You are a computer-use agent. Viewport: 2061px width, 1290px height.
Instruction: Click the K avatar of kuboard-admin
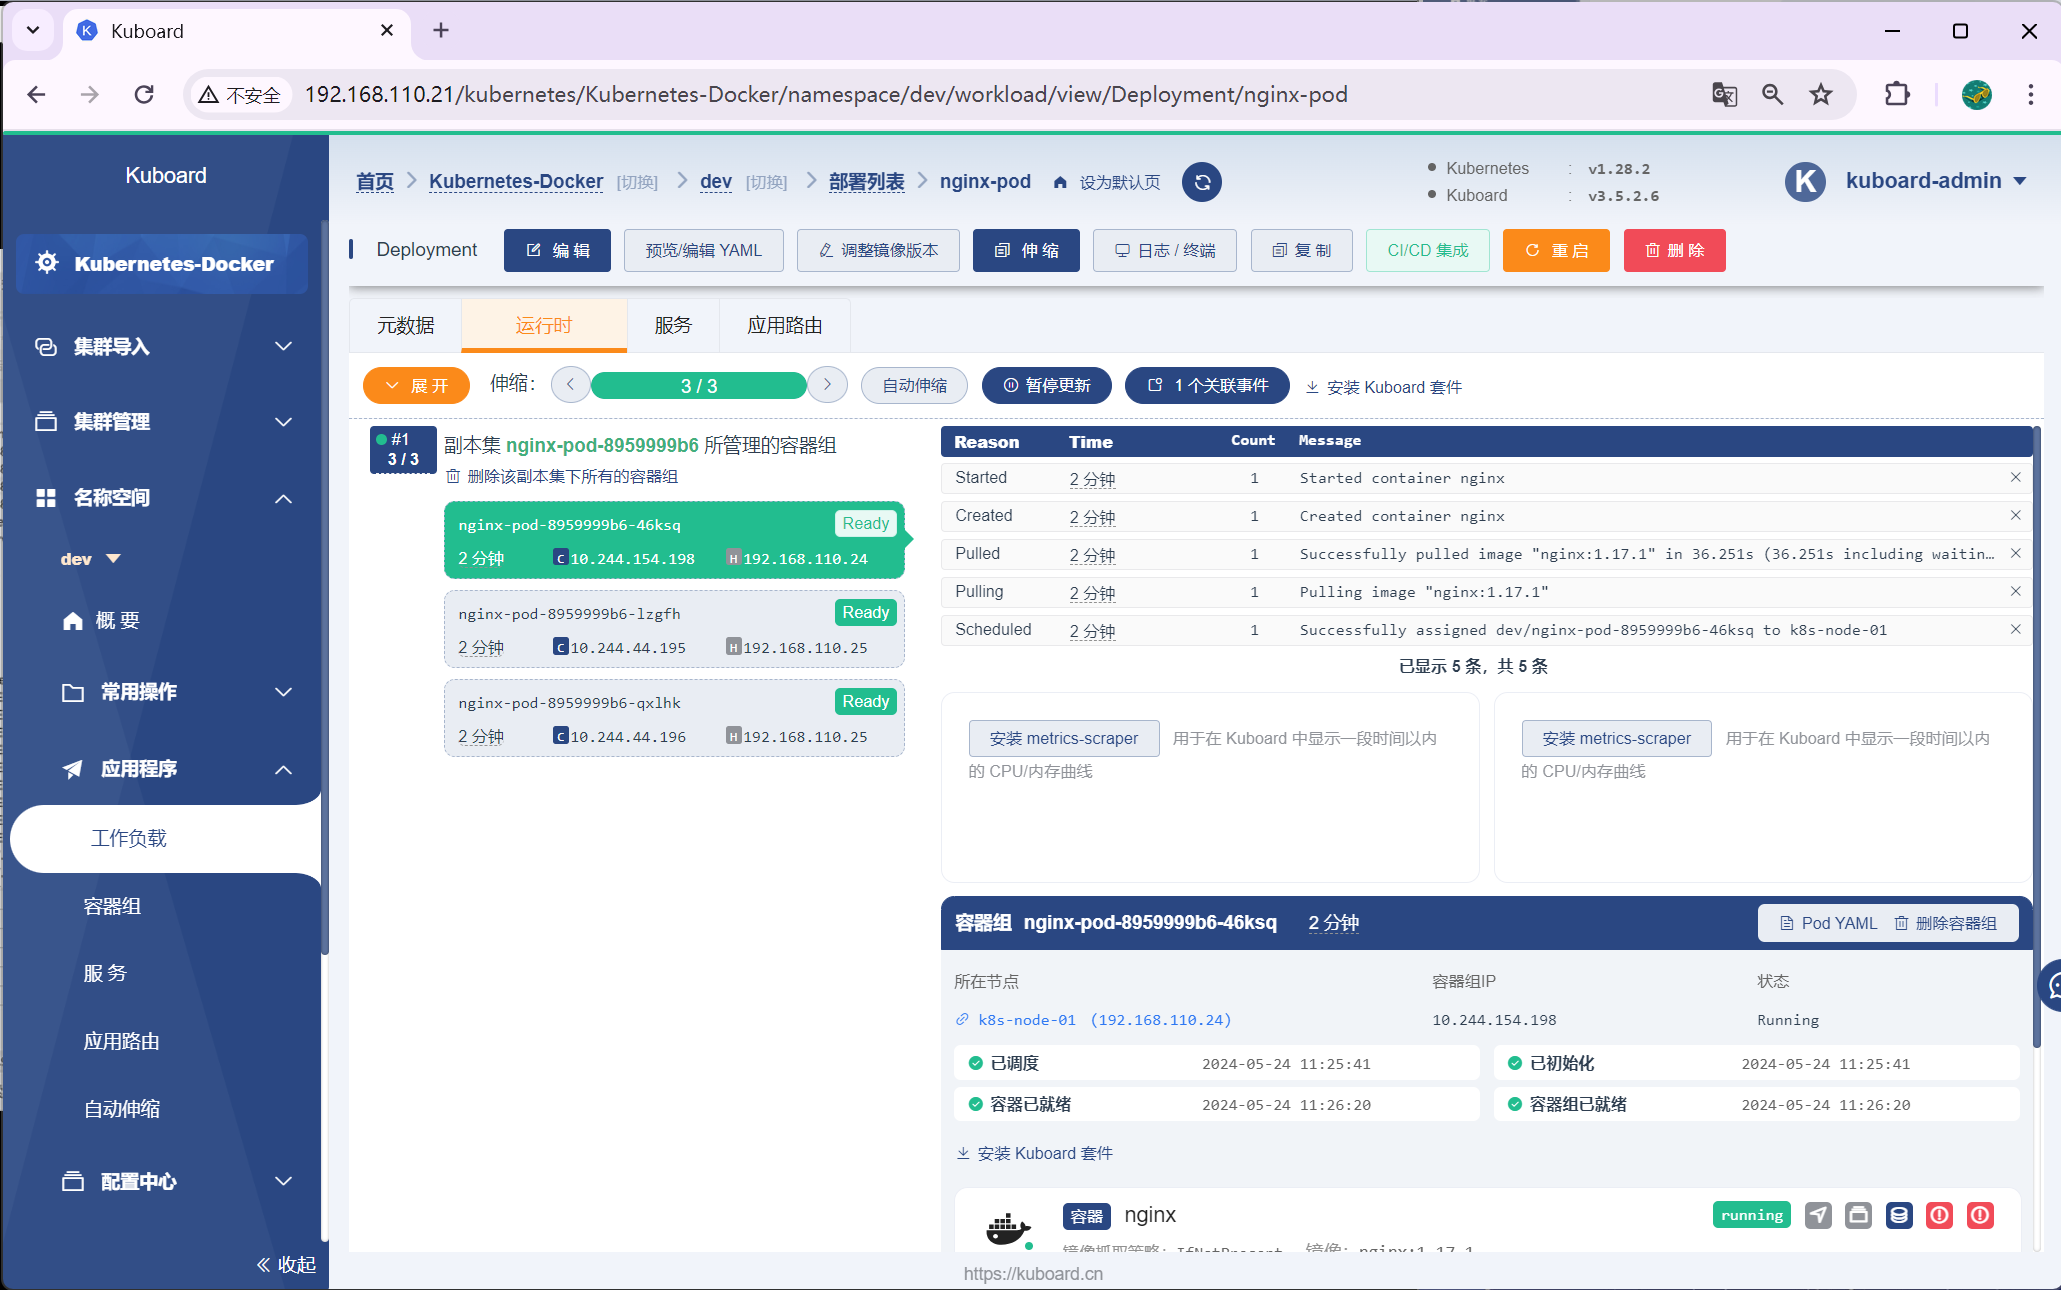coord(1805,181)
